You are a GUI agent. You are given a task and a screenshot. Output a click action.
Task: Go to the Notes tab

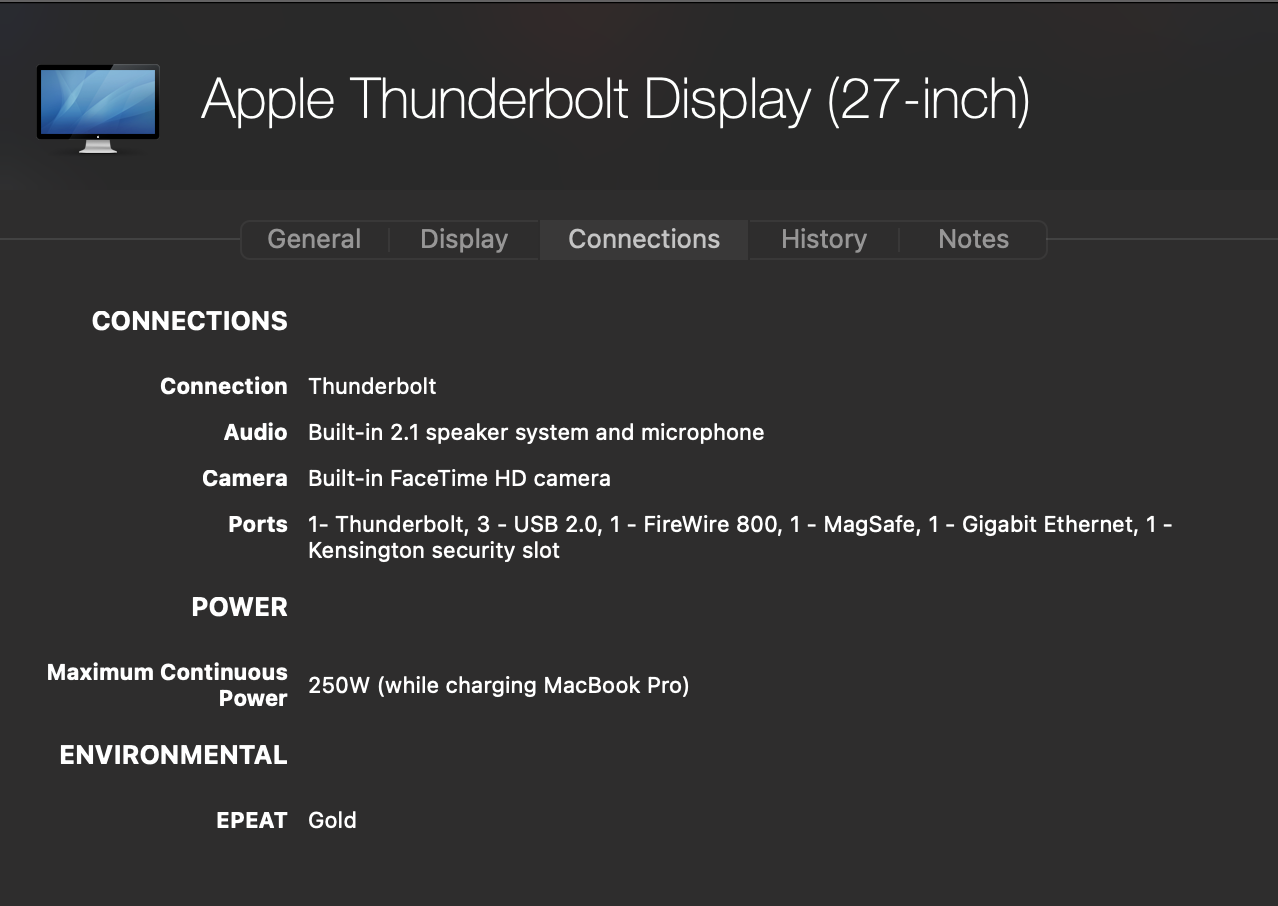973,240
